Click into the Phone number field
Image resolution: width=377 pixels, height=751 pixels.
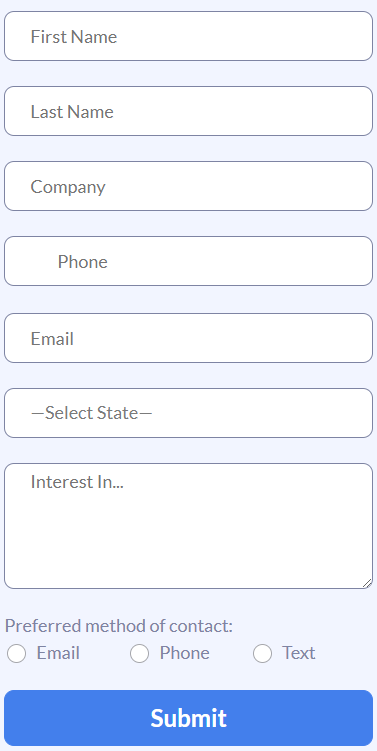[188, 261]
